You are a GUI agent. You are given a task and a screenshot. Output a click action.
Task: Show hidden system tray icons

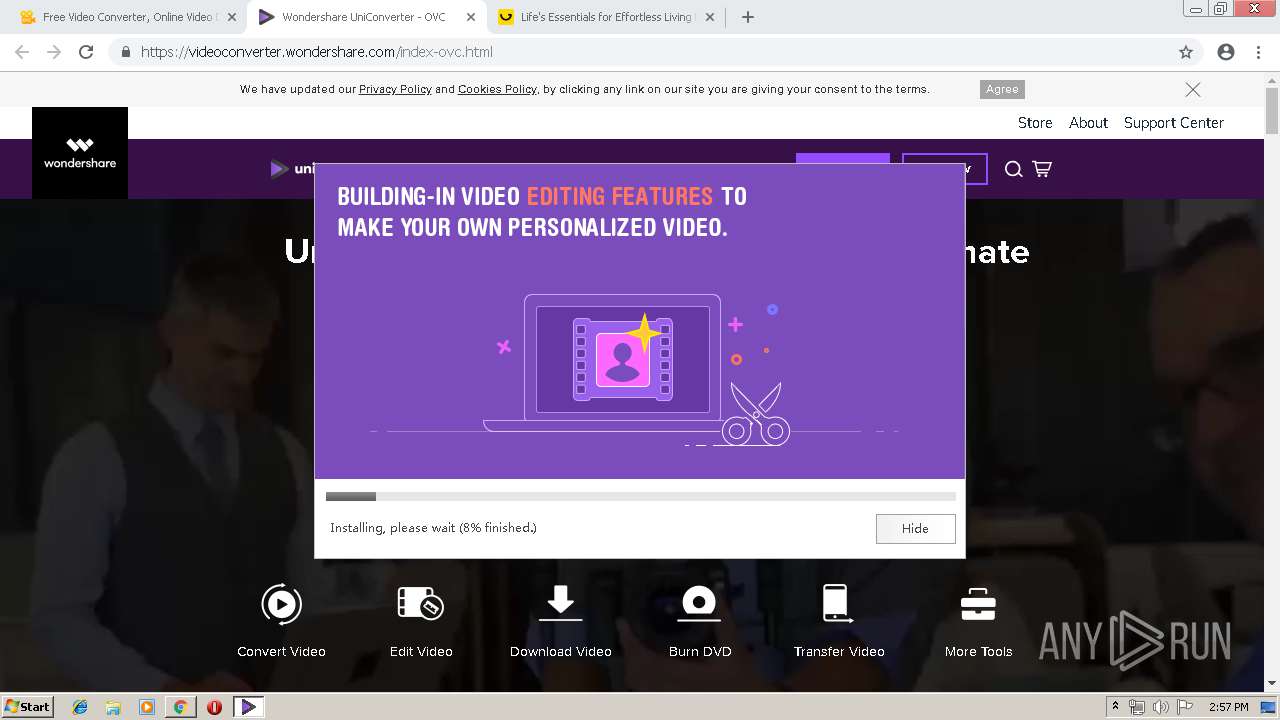click(x=1115, y=707)
